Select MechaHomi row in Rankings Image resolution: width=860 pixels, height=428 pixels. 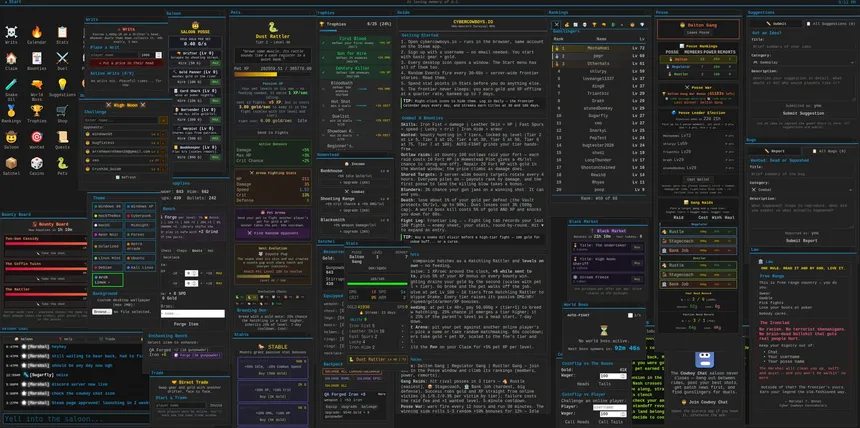pyautogui.click(x=598, y=48)
